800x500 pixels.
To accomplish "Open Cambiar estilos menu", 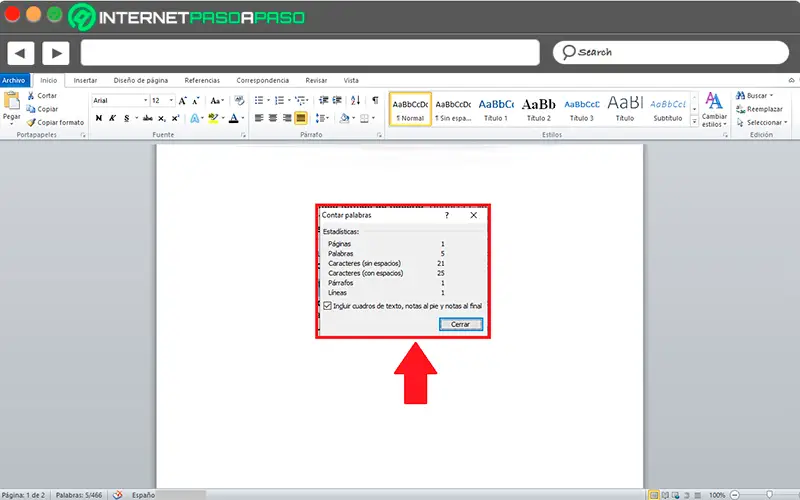I will pos(714,110).
